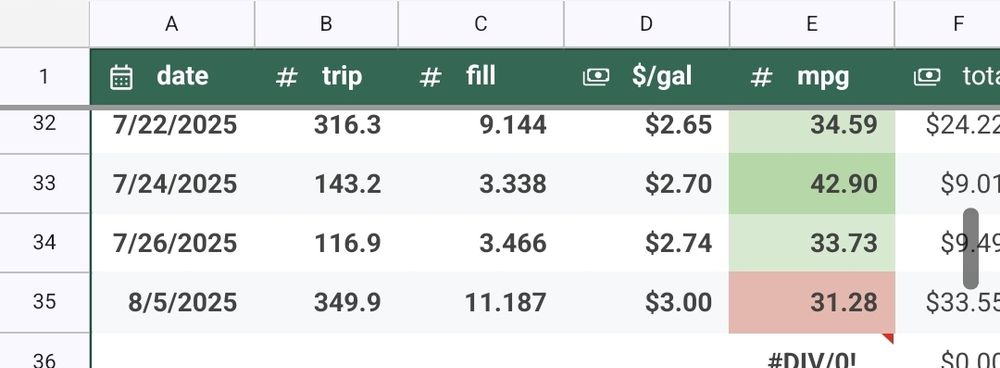1000x368 pixels.
Task: Select column F header
Action: 948,24
